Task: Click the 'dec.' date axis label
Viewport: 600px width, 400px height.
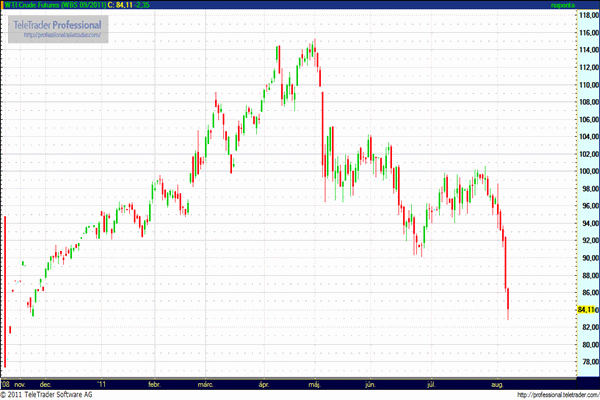Action: [46, 383]
